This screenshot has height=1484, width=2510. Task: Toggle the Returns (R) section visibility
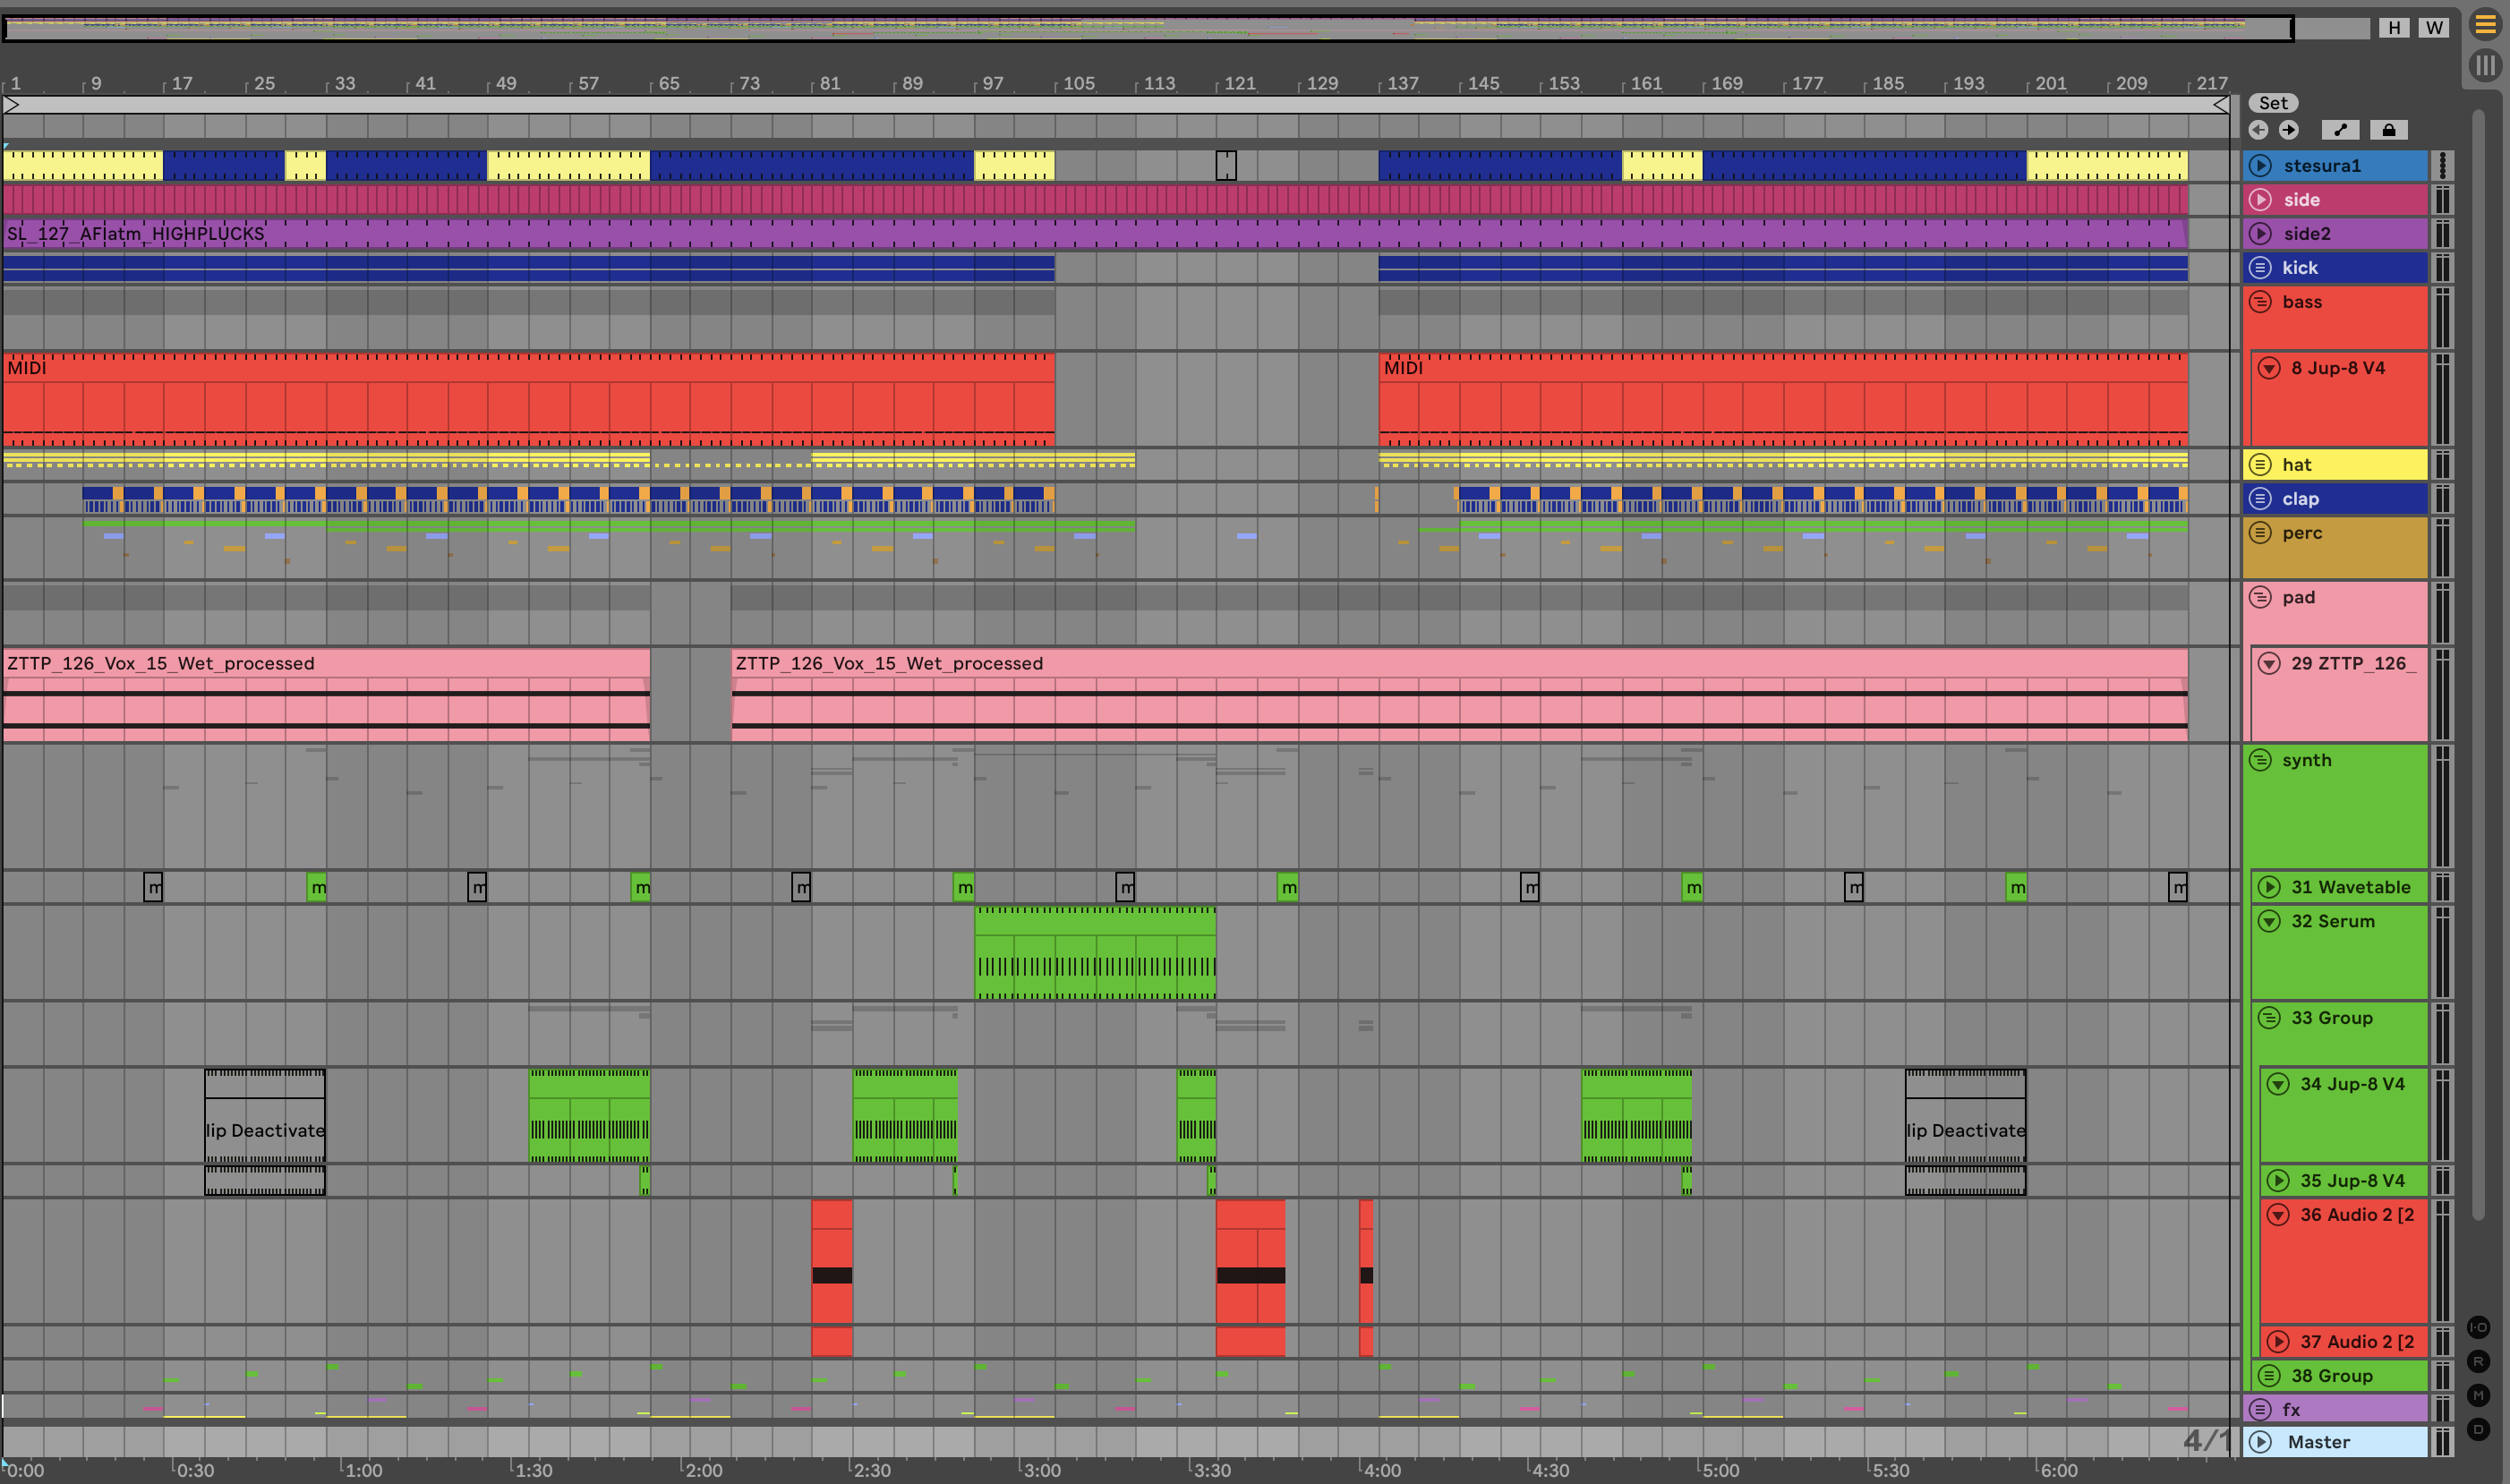(2478, 1361)
